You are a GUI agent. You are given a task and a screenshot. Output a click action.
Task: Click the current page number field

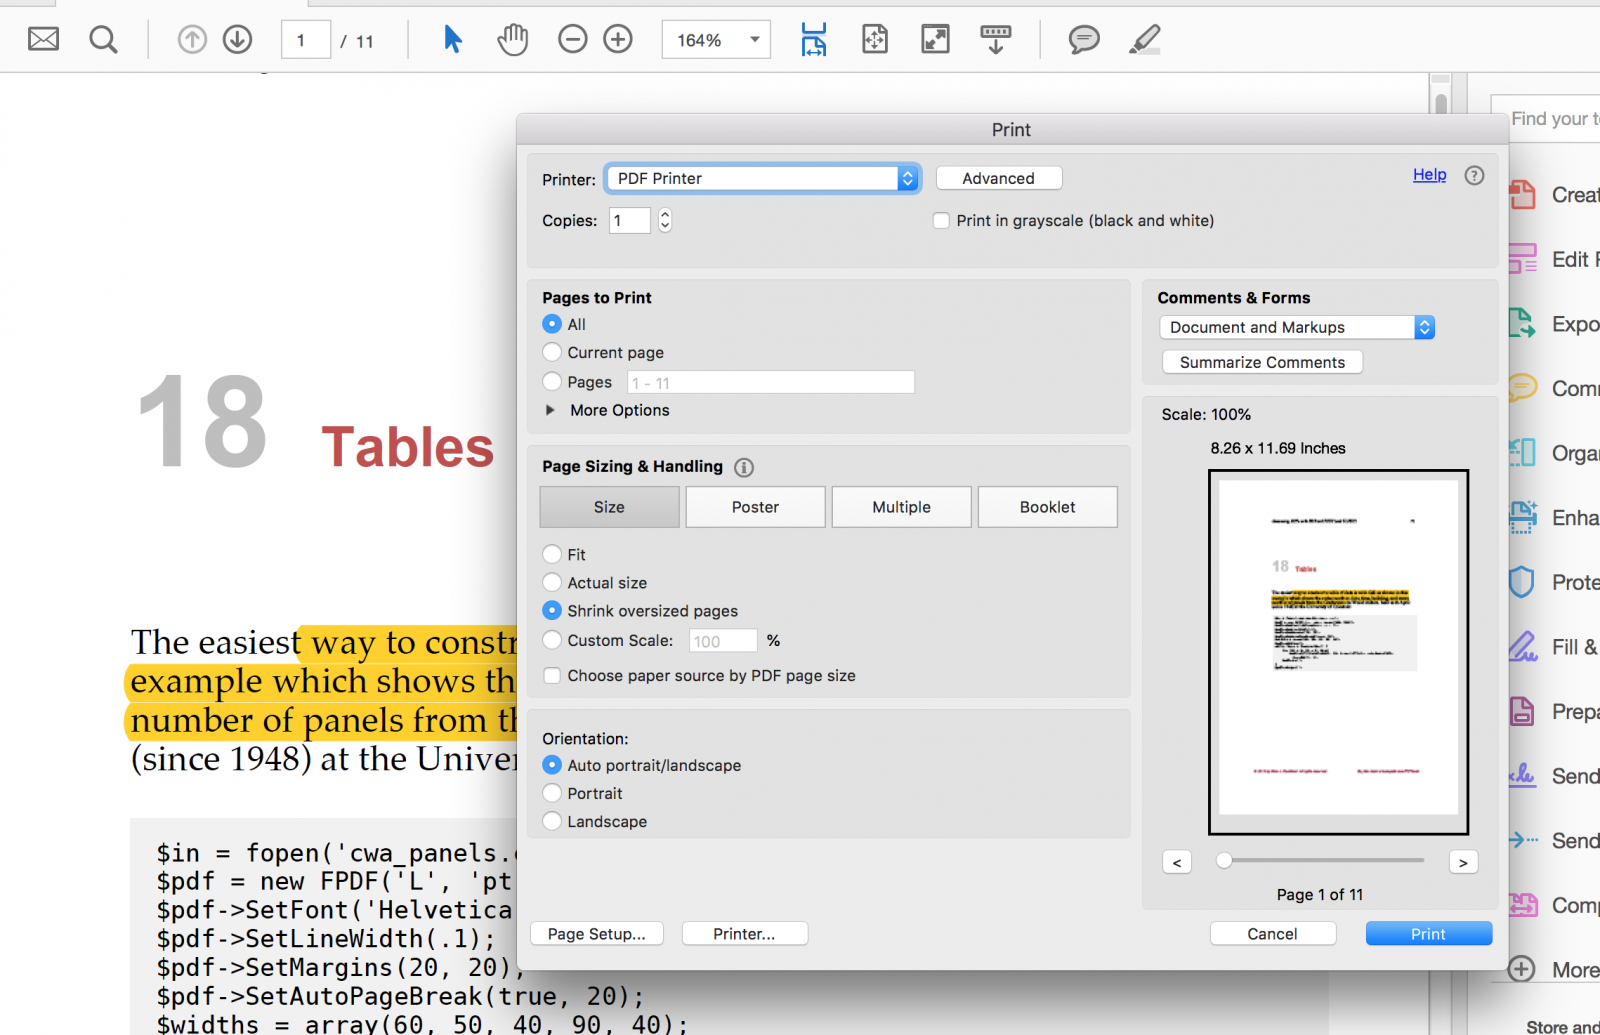(x=305, y=40)
